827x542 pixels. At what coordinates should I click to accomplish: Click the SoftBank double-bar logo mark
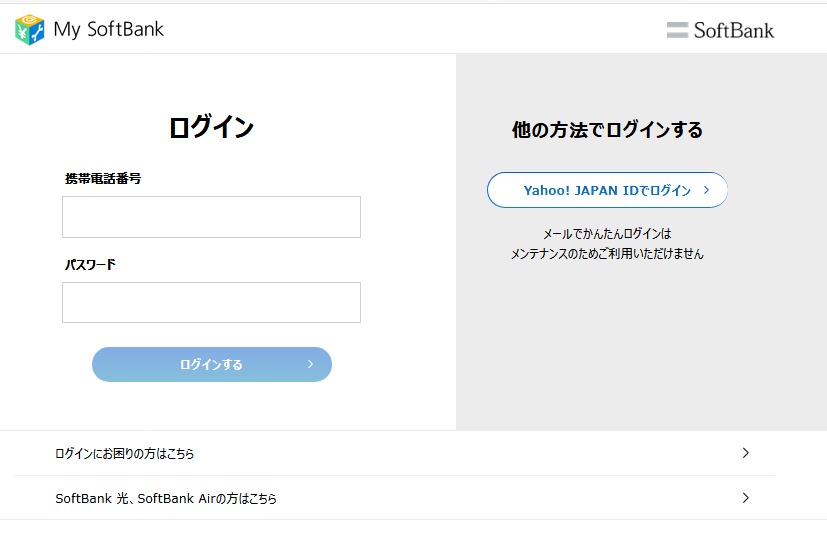678,30
